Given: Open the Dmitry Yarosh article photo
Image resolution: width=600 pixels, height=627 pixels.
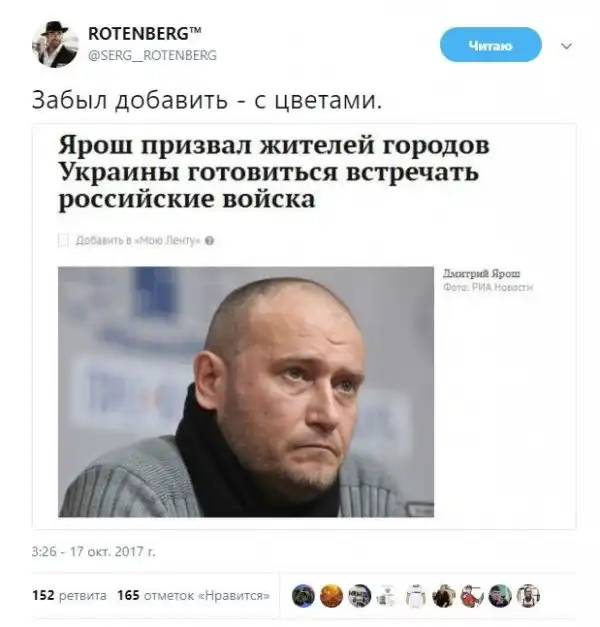Looking at the screenshot, I should [246, 392].
